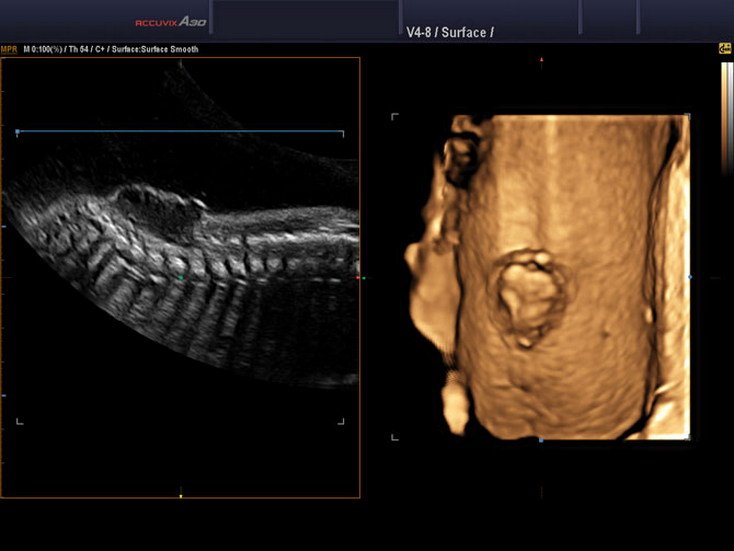
Task: Select the V4-8 / Surface header text
Action: [x=449, y=33]
